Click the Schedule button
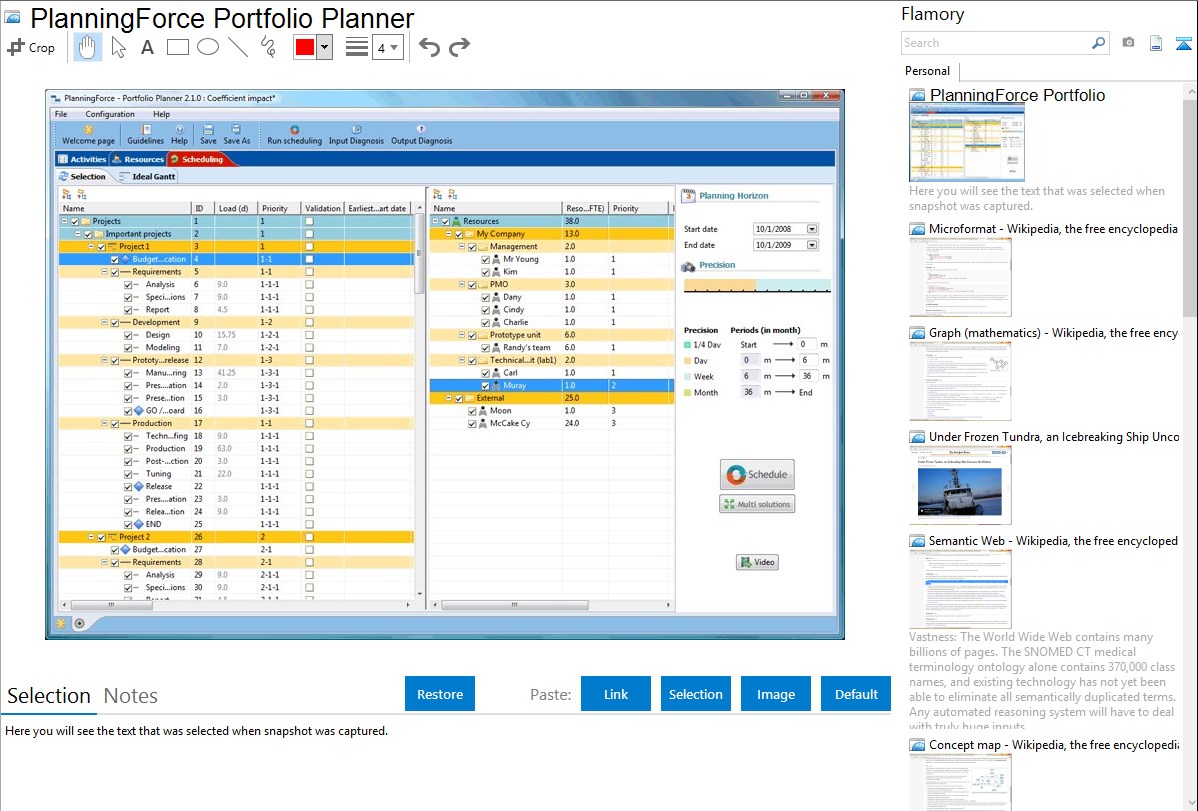This screenshot has width=1198, height=811. [x=757, y=475]
